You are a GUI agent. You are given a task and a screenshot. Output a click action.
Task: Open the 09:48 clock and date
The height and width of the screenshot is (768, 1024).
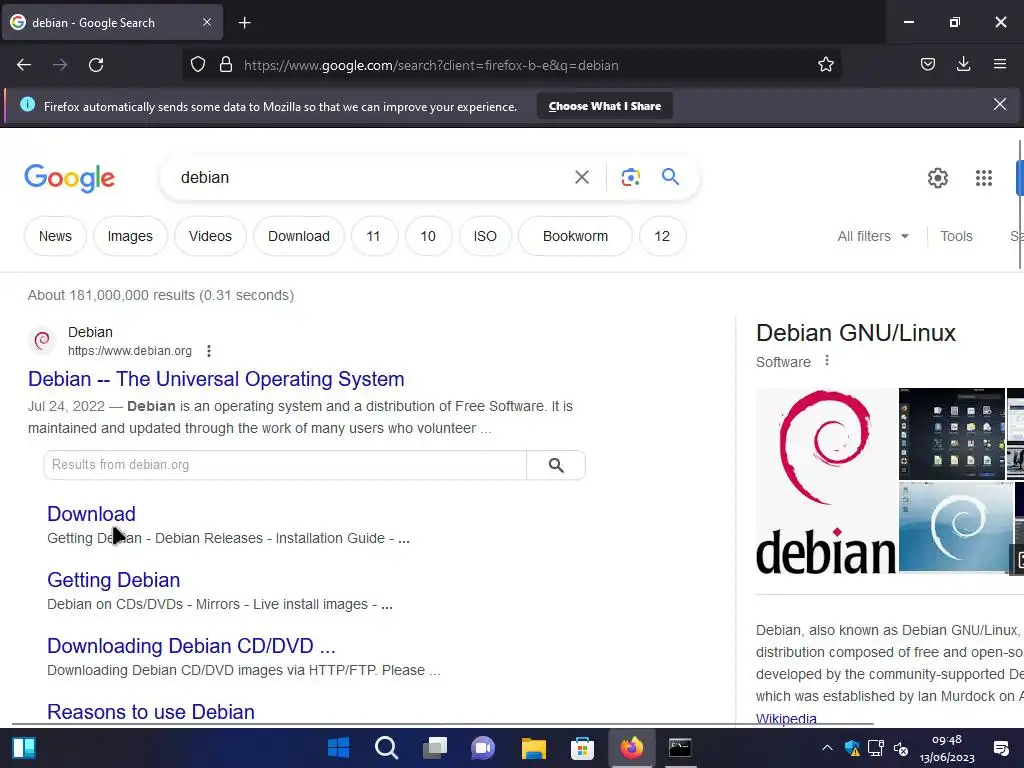(947, 748)
